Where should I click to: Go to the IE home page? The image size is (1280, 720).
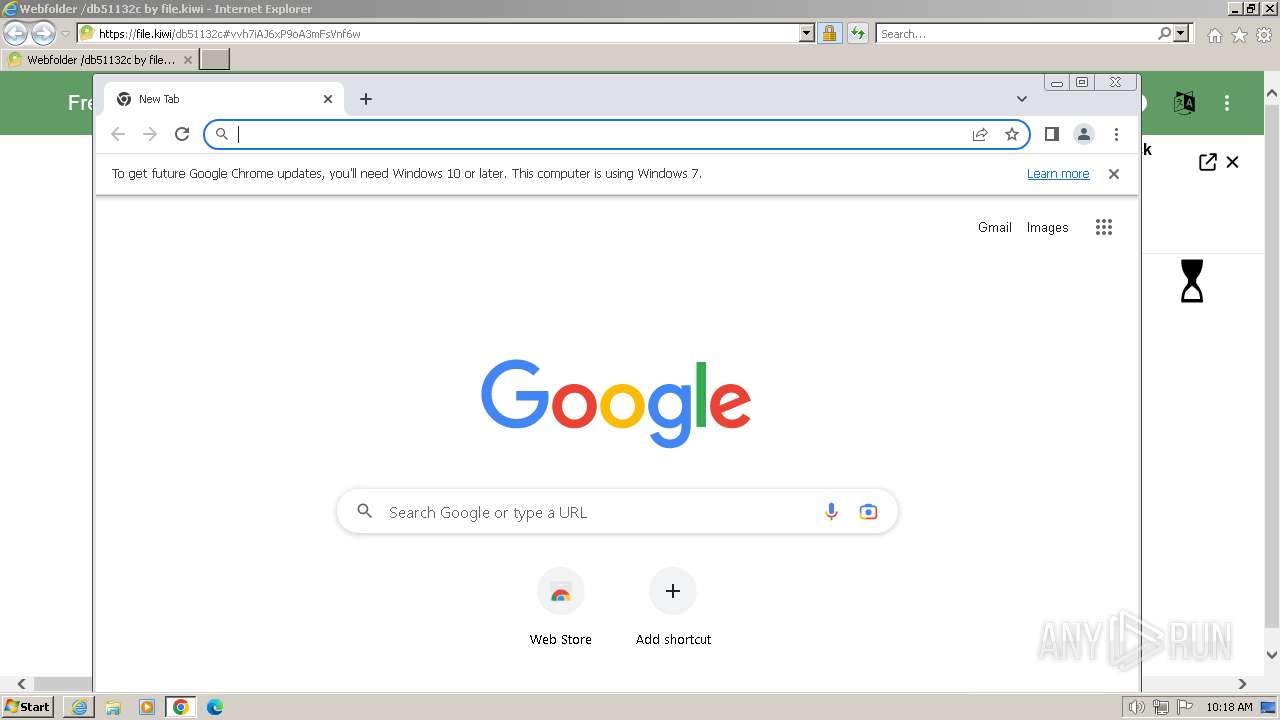point(1214,35)
